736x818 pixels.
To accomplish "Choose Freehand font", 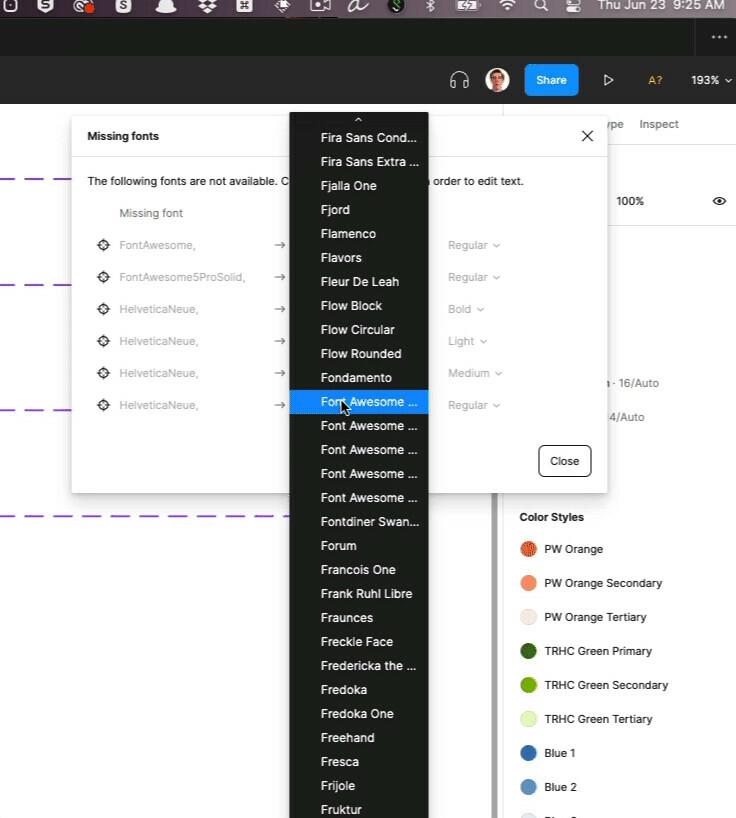I will 359,738.
